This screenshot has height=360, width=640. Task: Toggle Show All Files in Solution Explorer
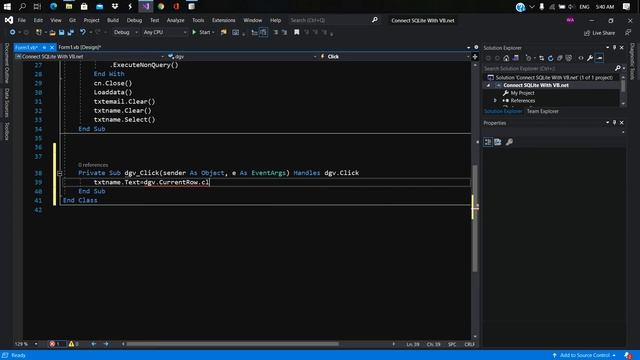pos(569,58)
